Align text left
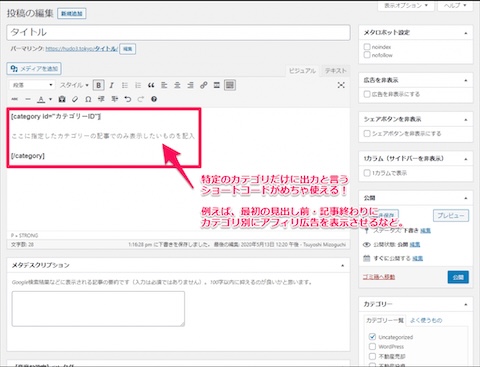The height and width of the screenshot is (367, 480). 164,85
